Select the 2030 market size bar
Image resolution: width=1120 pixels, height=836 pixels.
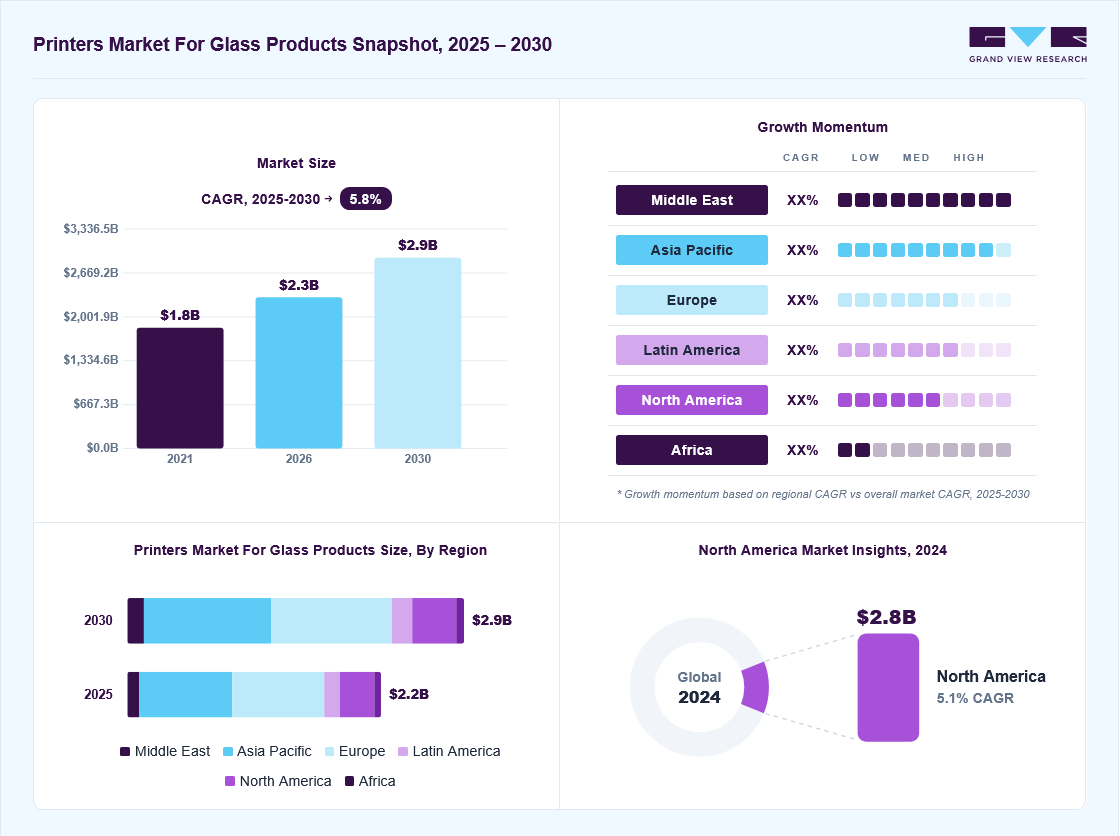click(418, 353)
